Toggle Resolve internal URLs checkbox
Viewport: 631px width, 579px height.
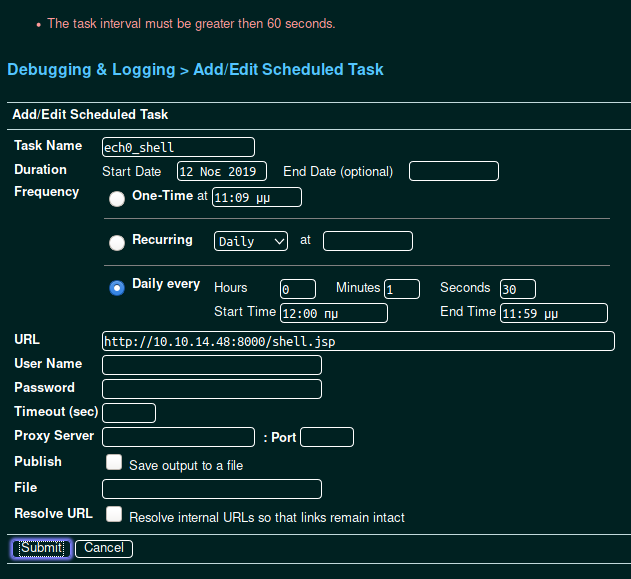tap(114, 515)
